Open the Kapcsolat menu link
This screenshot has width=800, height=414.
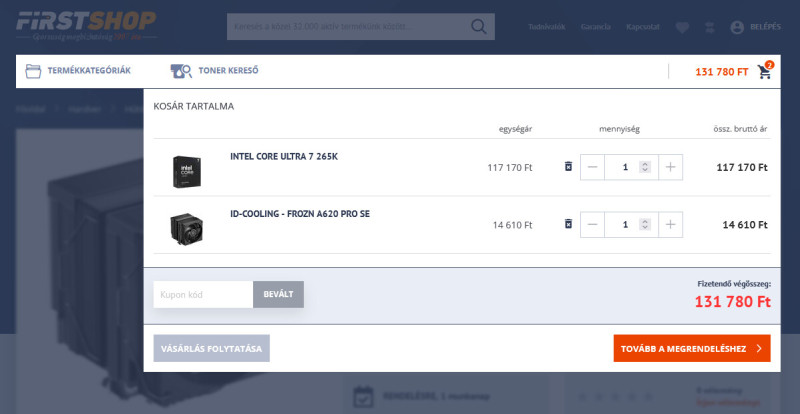[x=641, y=27]
